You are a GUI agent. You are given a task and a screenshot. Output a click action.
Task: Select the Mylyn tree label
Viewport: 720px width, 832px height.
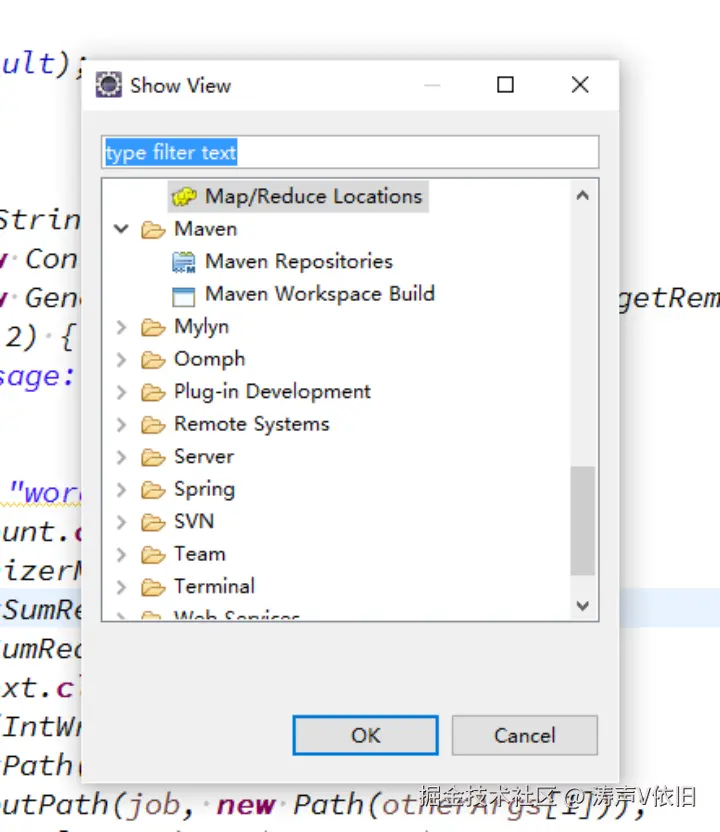(201, 327)
